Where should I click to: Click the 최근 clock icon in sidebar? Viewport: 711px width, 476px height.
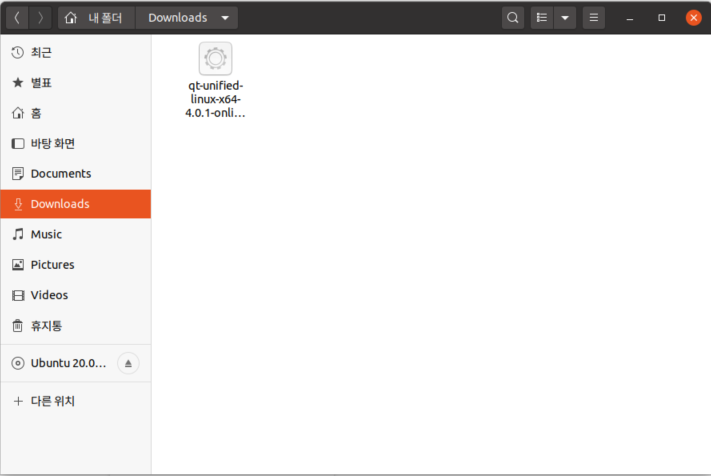pyautogui.click(x=17, y=53)
